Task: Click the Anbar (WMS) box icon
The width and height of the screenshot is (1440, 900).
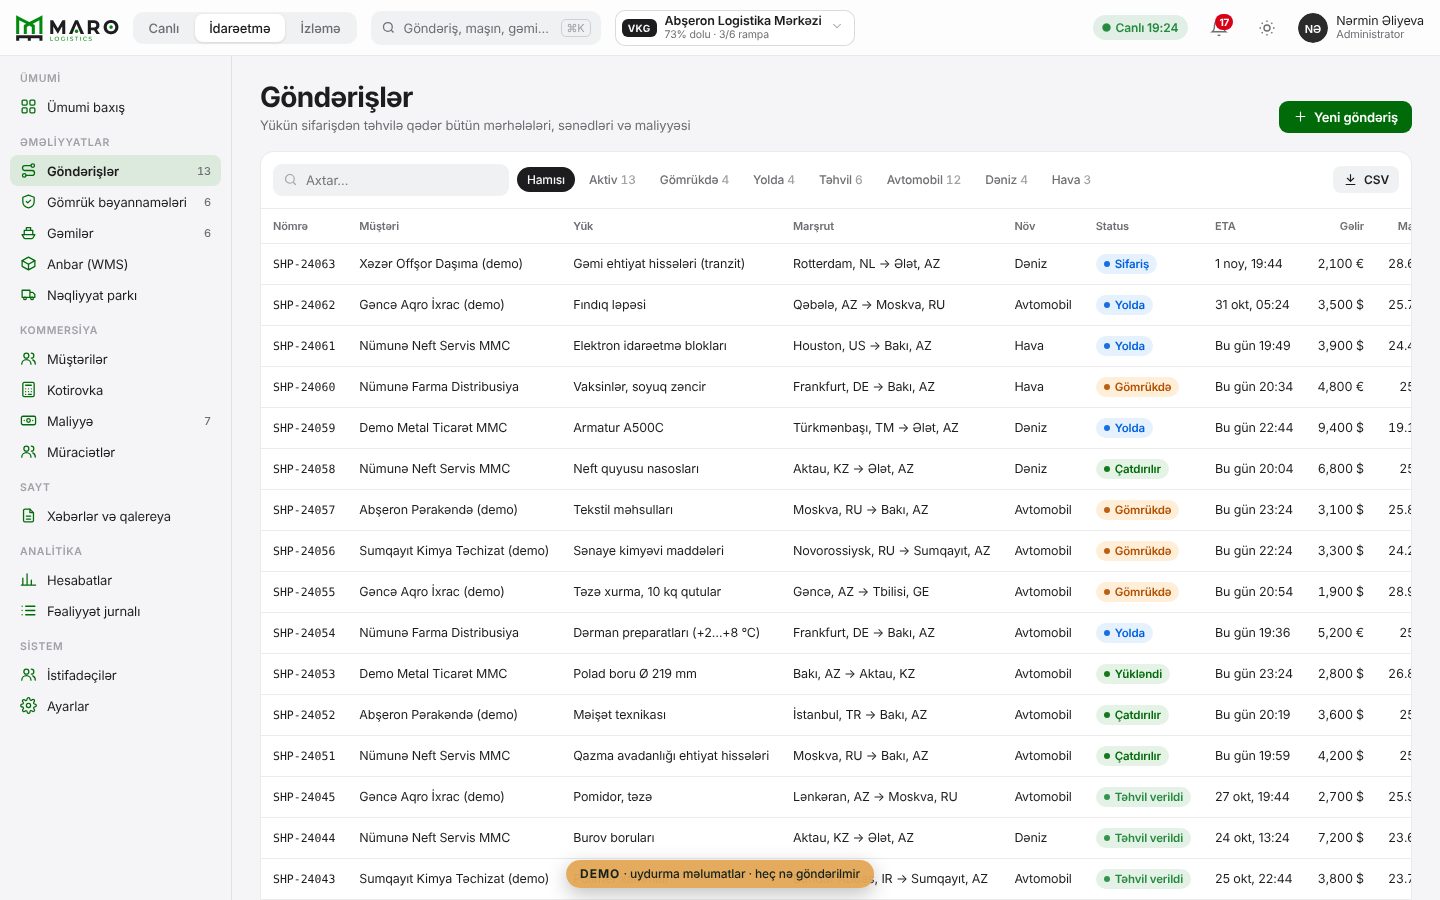Action: click(x=29, y=264)
